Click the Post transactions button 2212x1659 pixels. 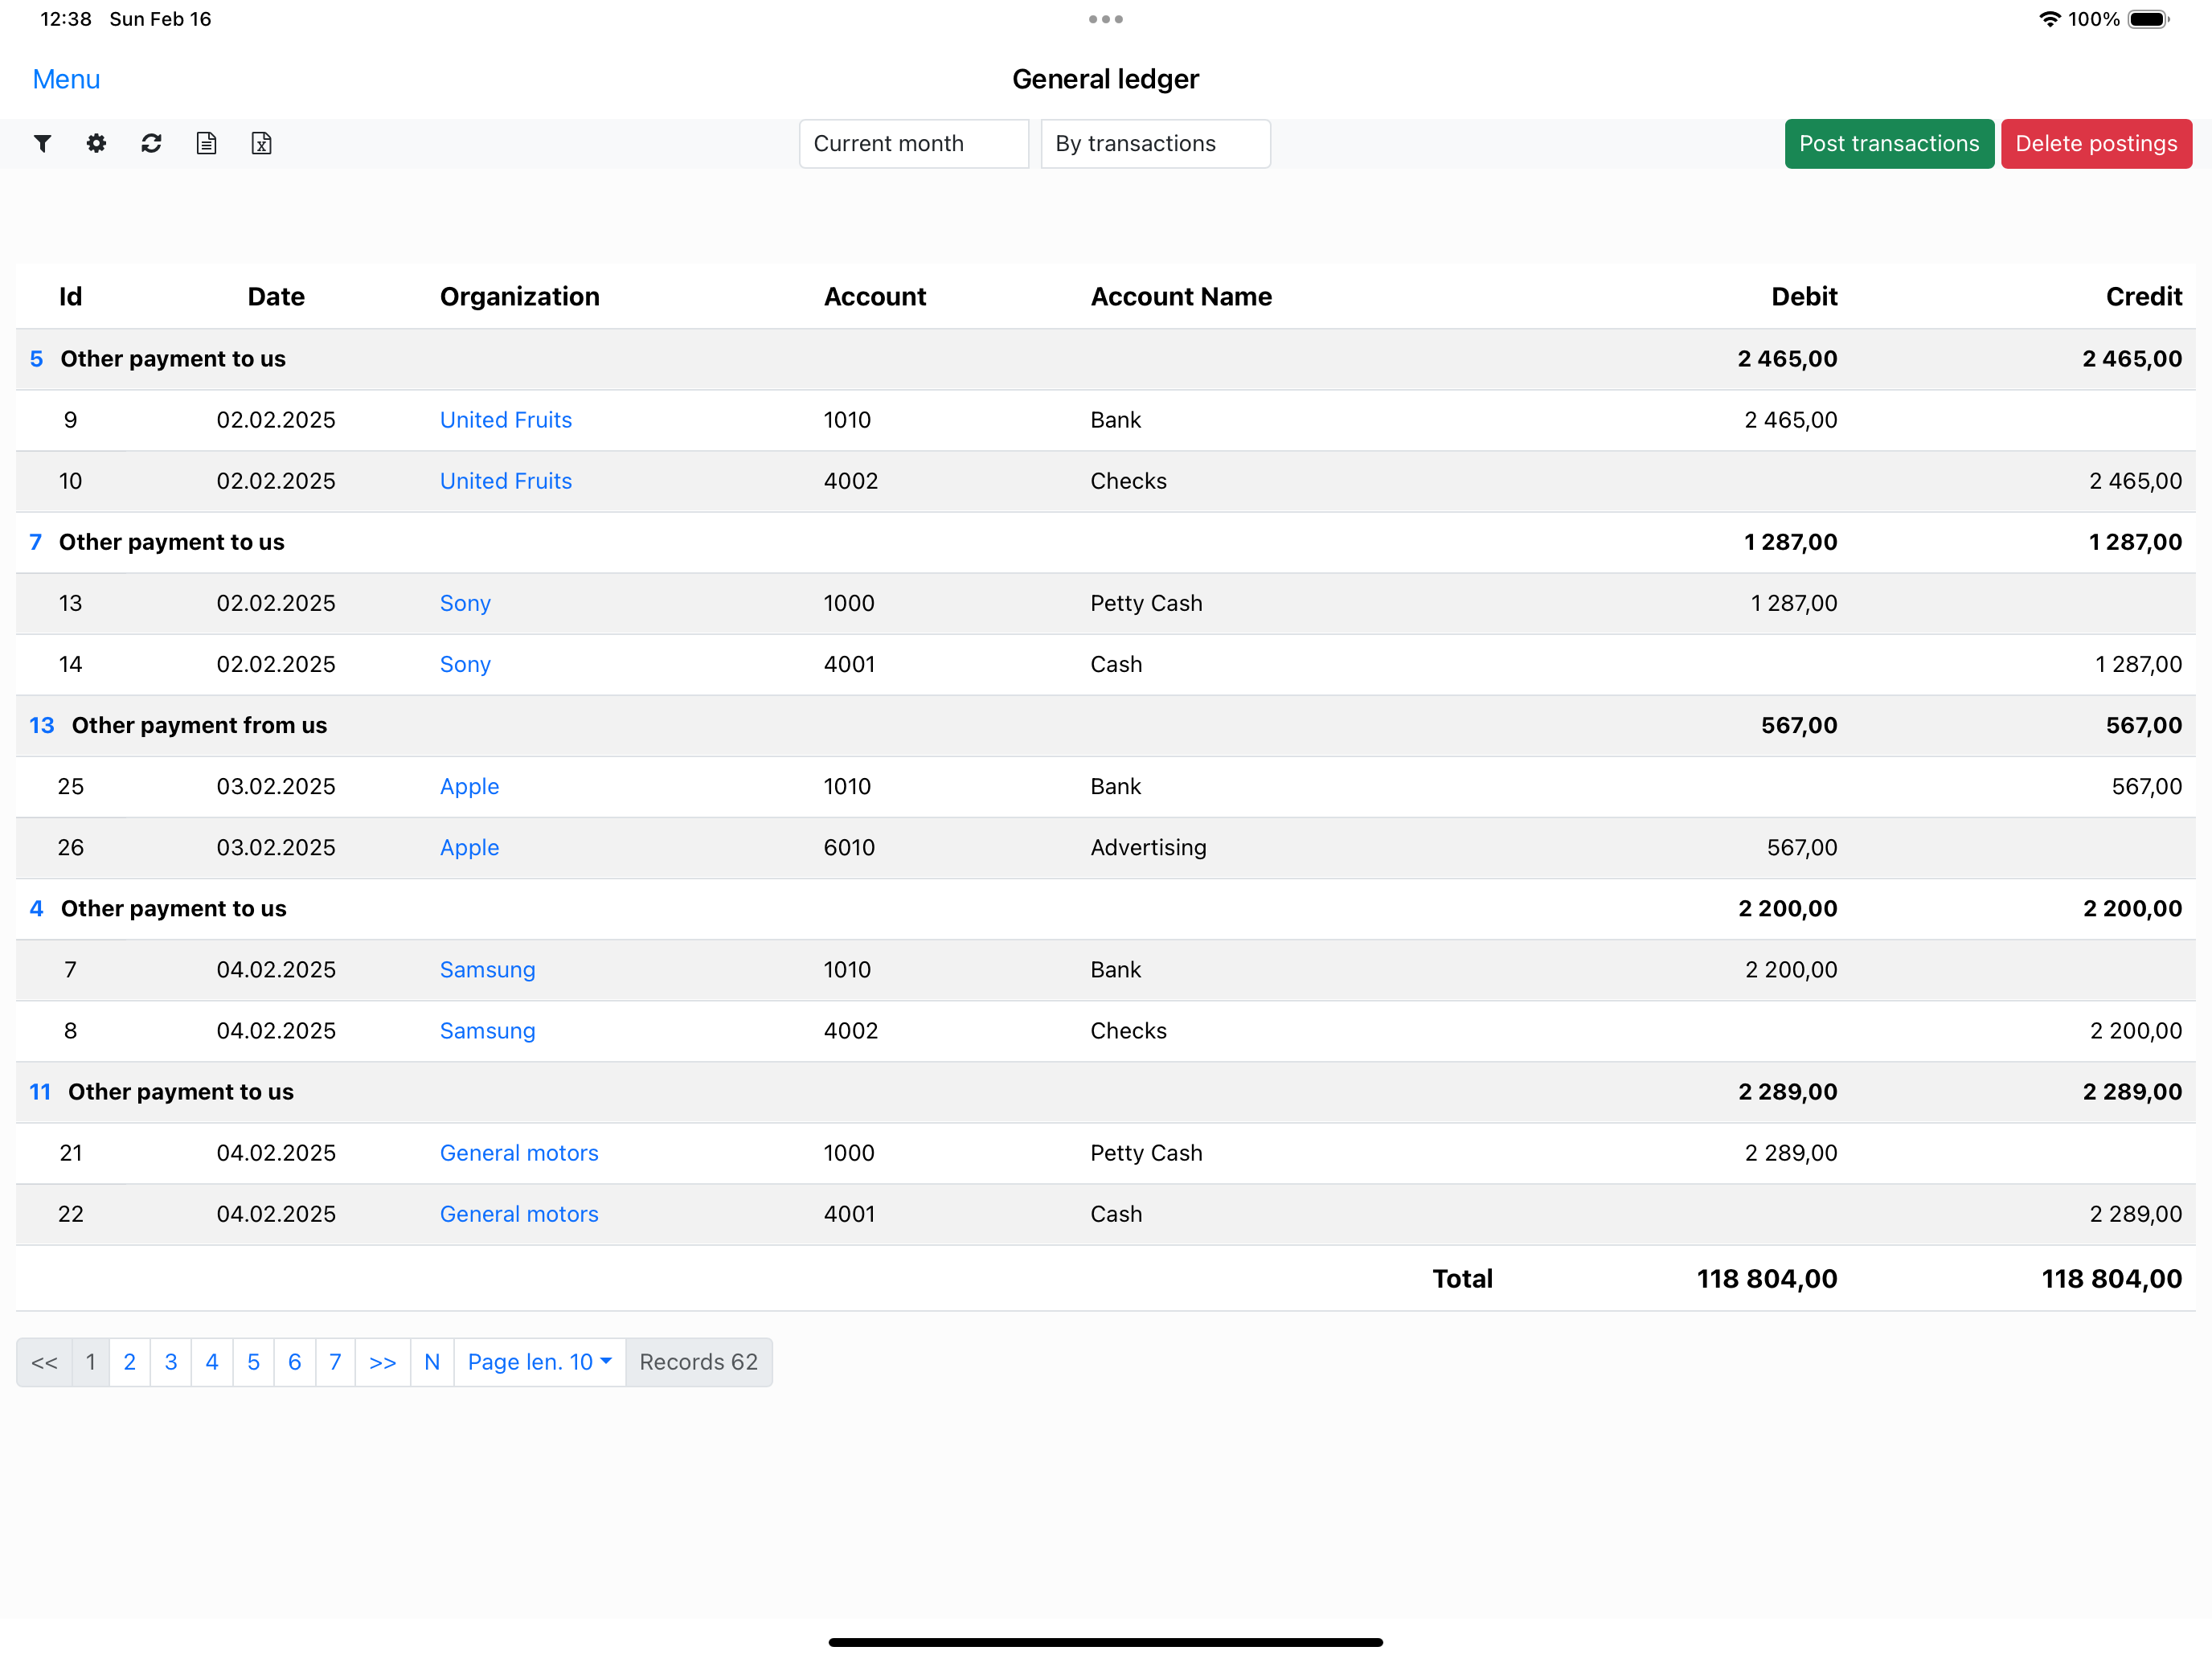click(x=1889, y=144)
